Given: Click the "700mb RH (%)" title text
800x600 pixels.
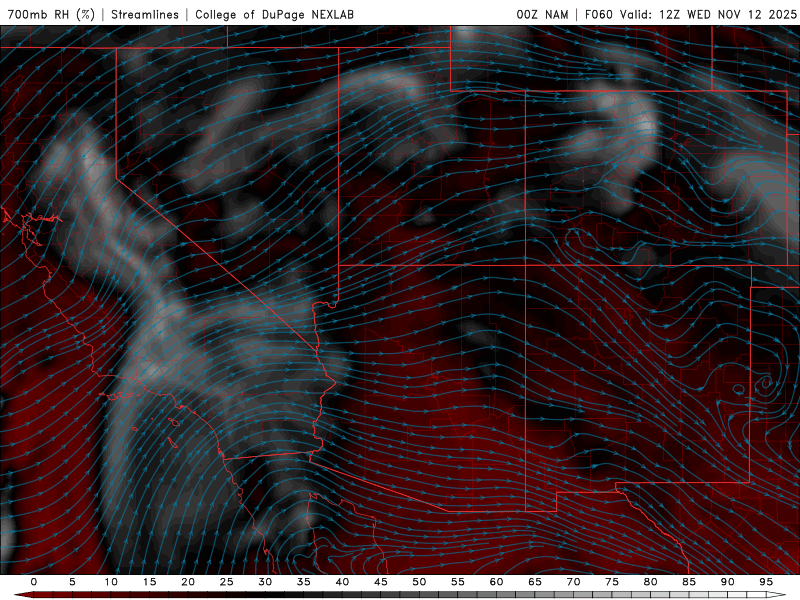Looking at the screenshot, I should [52, 14].
